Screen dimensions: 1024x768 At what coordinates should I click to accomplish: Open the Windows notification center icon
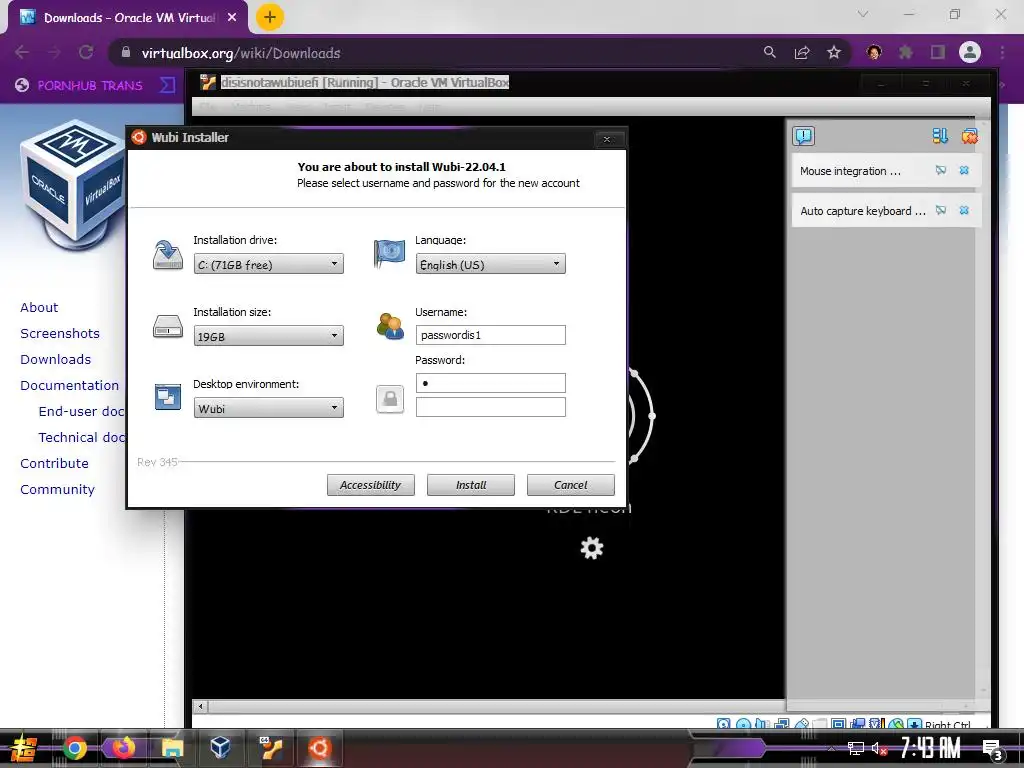[993, 750]
